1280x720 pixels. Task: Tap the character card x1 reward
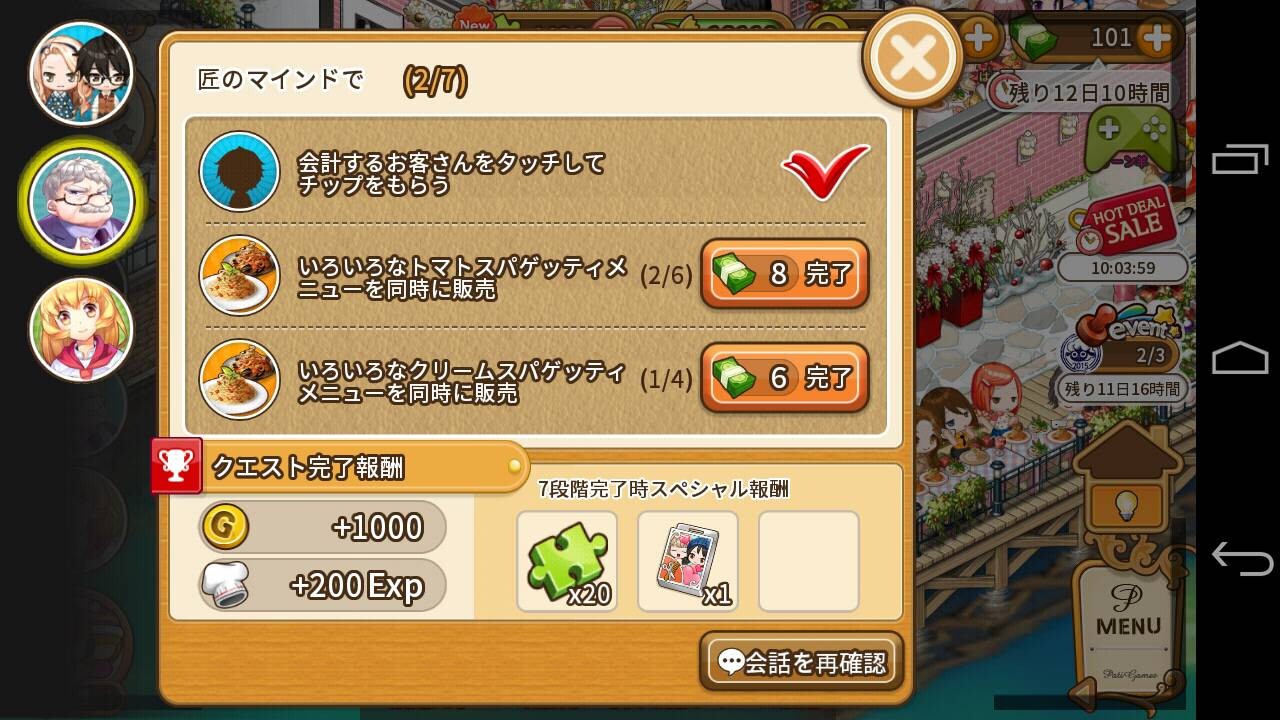pos(688,561)
